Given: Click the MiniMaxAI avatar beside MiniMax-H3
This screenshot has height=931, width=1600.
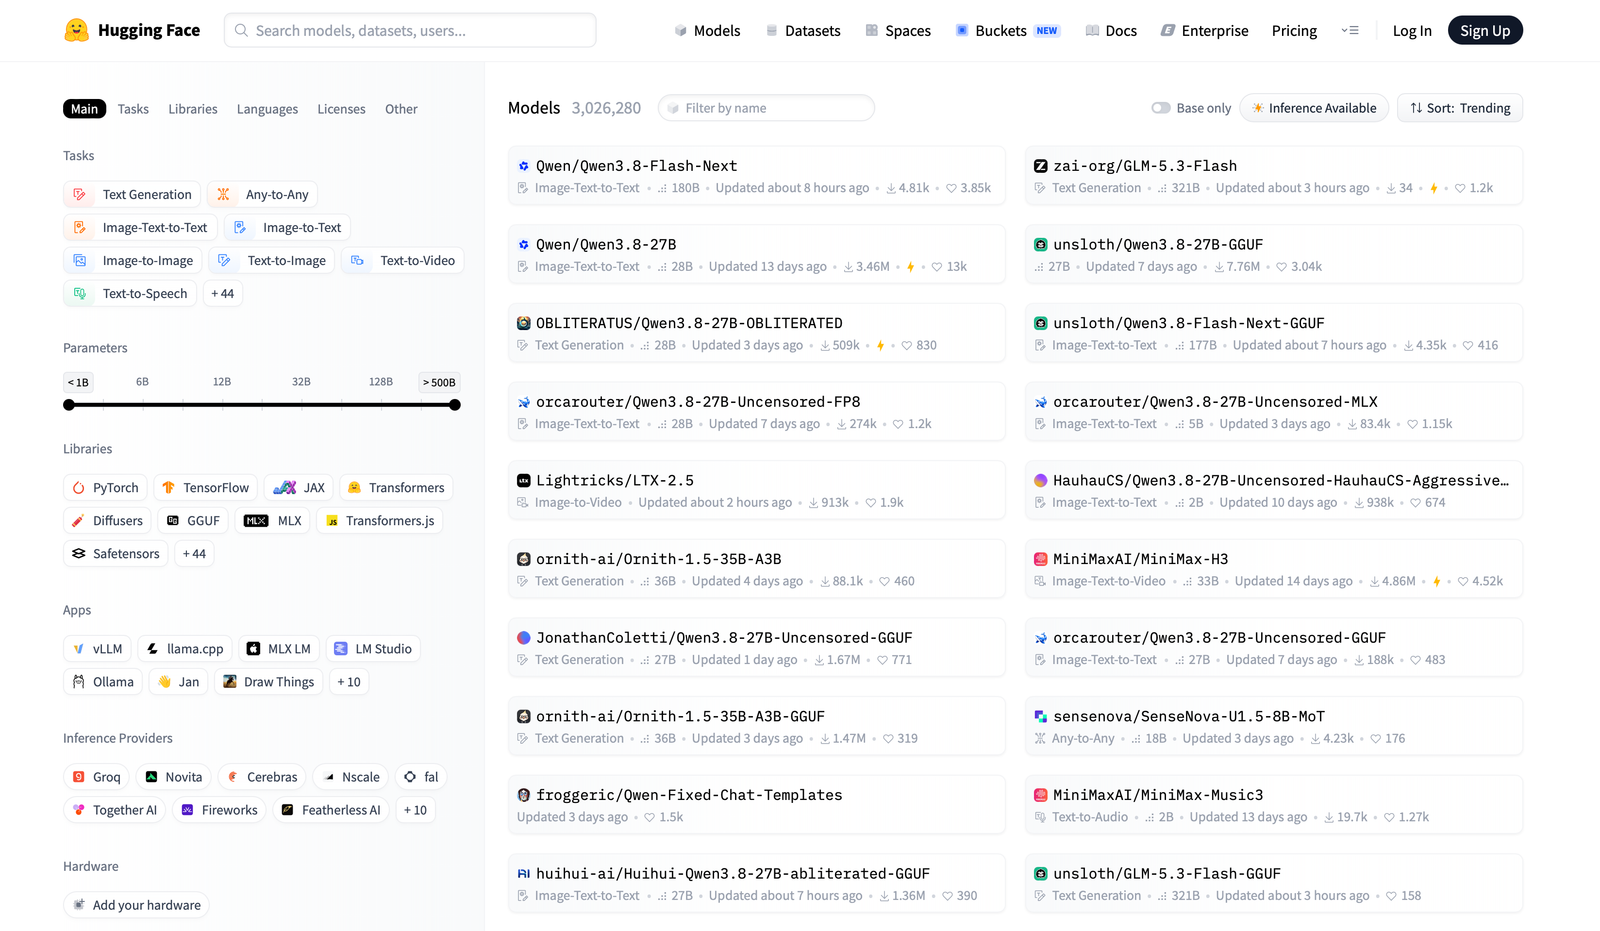Looking at the screenshot, I should tap(1040, 559).
